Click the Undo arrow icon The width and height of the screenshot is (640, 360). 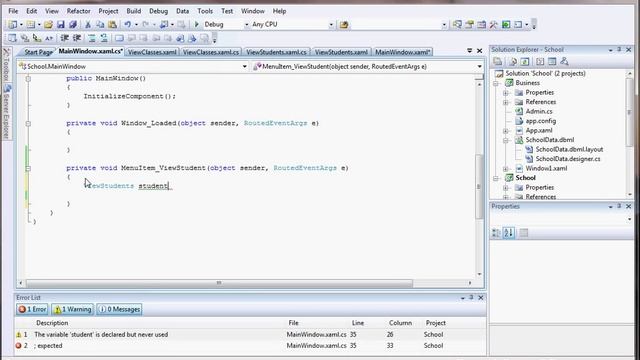click(x=128, y=24)
